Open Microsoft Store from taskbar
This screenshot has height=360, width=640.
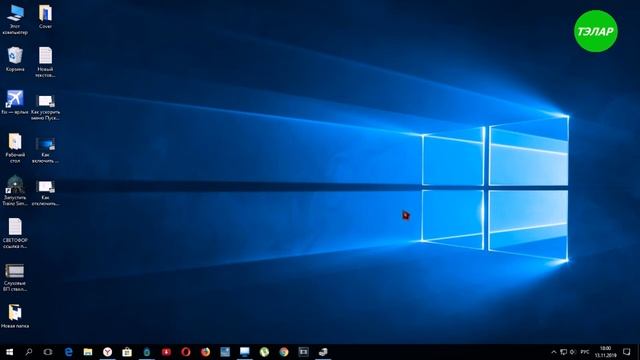click(x=127, y=352)
